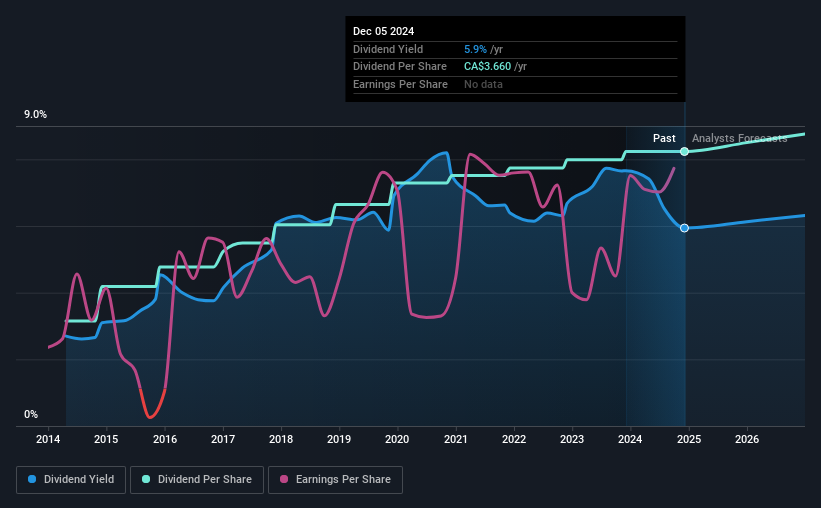Click the Analysts Forecasts label
The height and width of the screenshot is (508, 821).
739,138
